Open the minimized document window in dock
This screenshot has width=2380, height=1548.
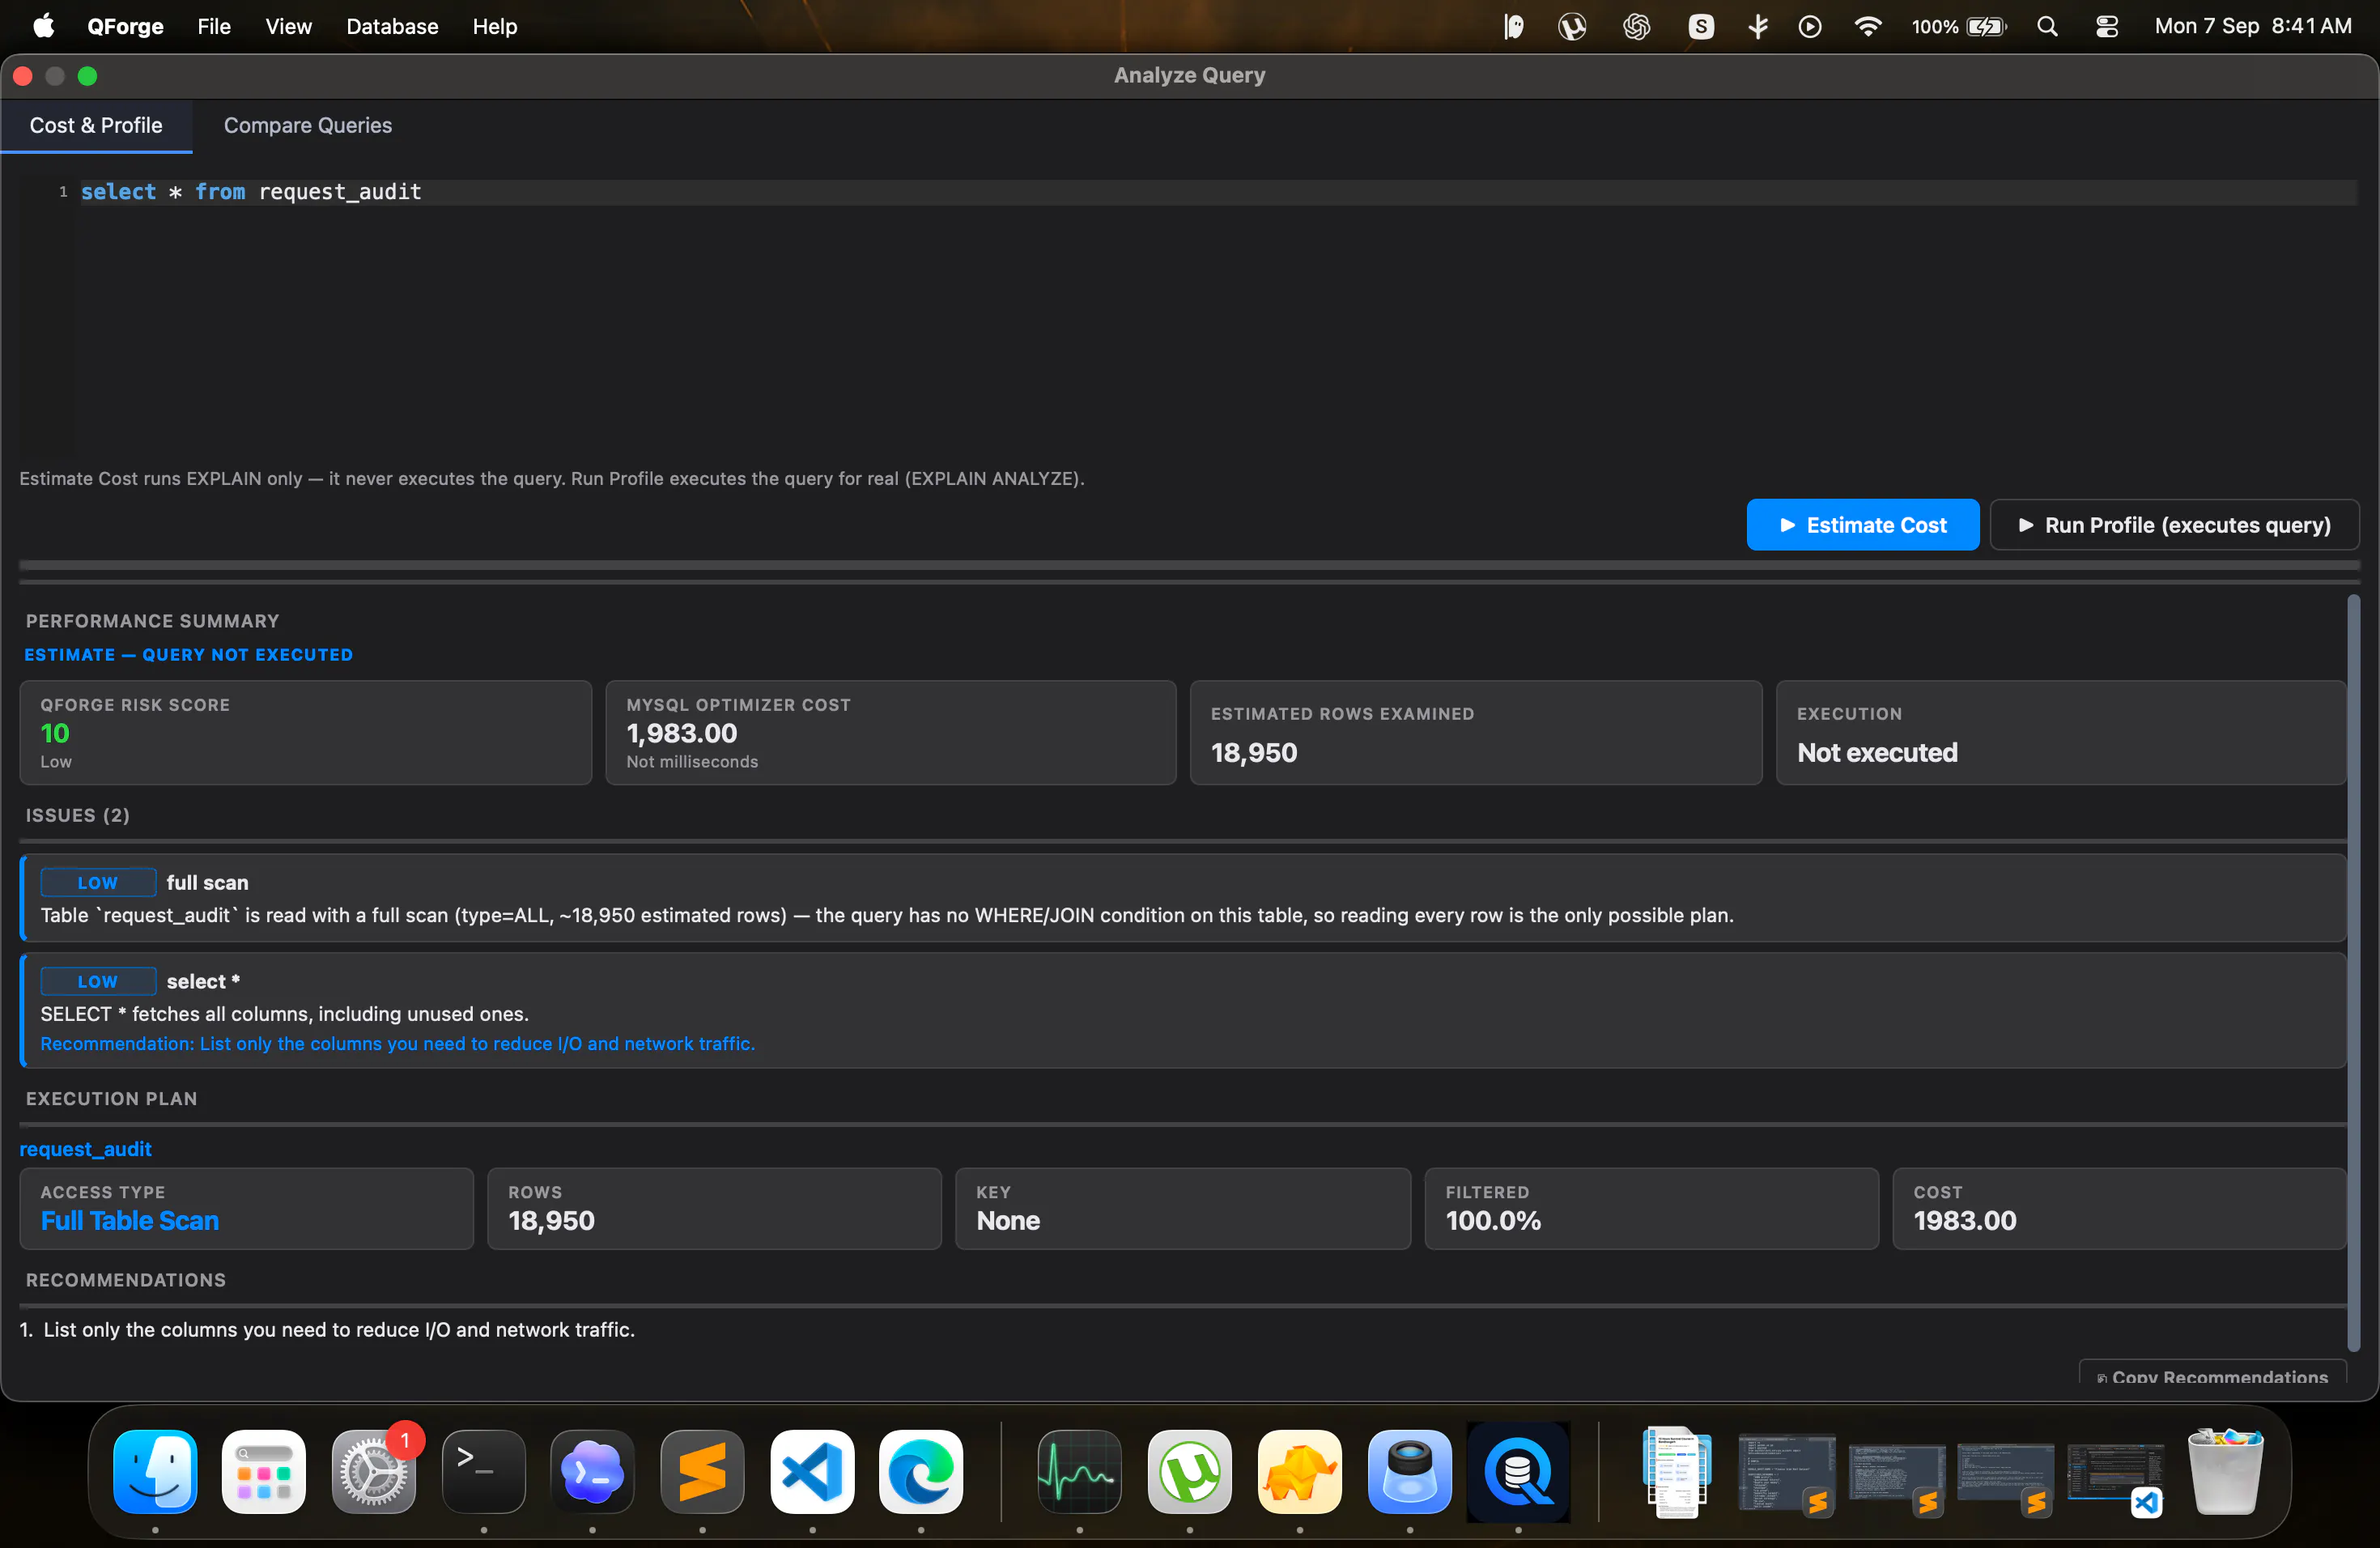(x=1676, y=1471)
